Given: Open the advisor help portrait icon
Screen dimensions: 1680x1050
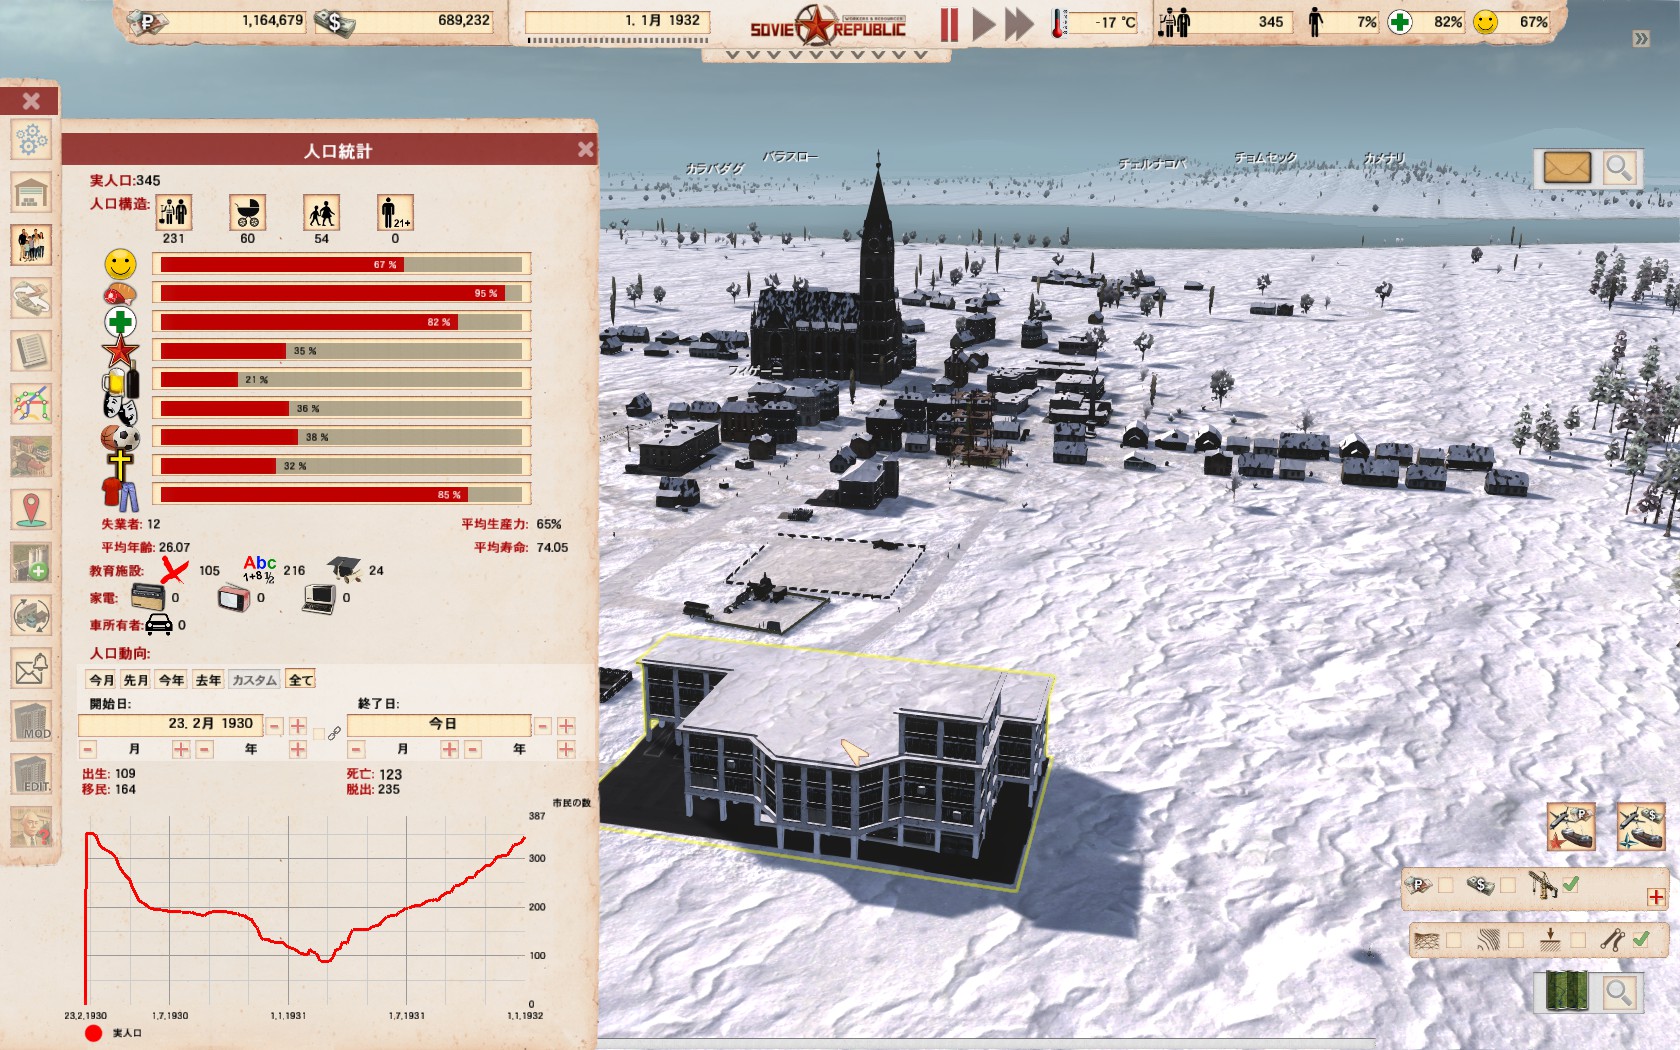Looking at the screenshot, I should click(x=31, y=827).
